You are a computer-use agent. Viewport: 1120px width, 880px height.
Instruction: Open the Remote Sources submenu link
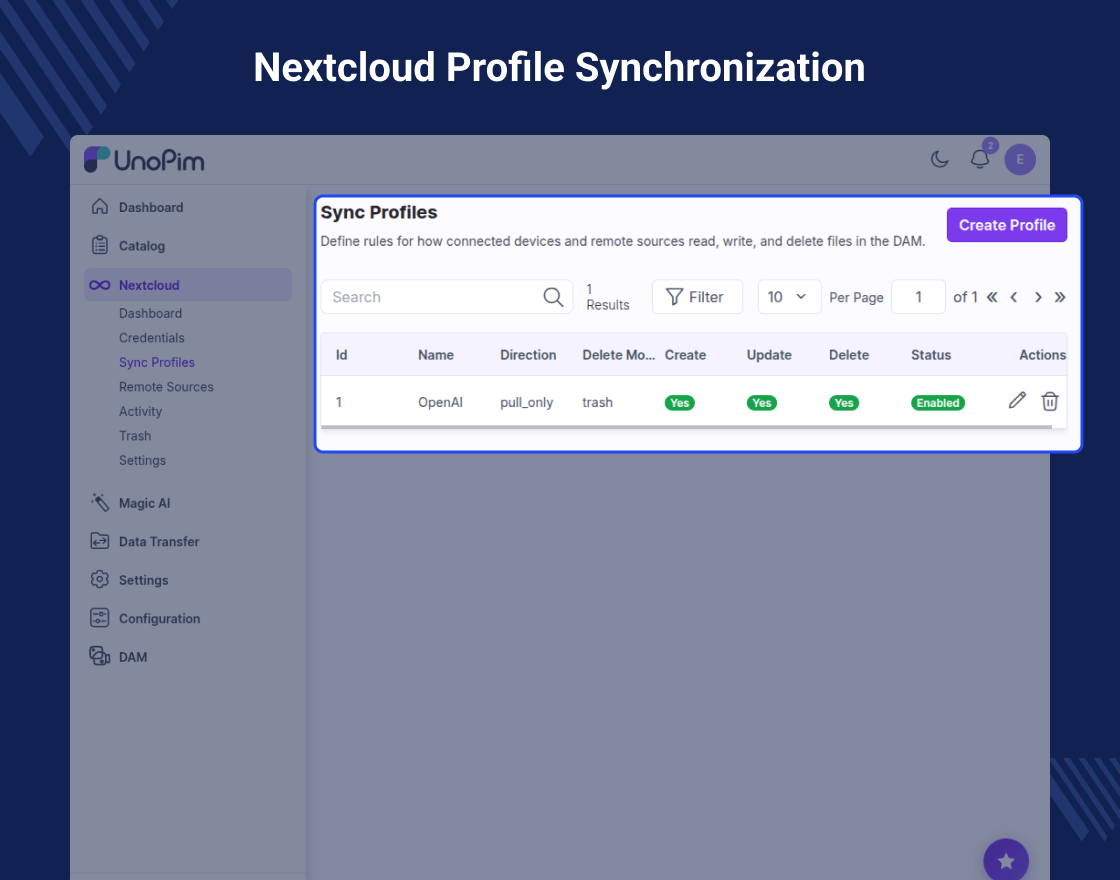tap(166, 387)
